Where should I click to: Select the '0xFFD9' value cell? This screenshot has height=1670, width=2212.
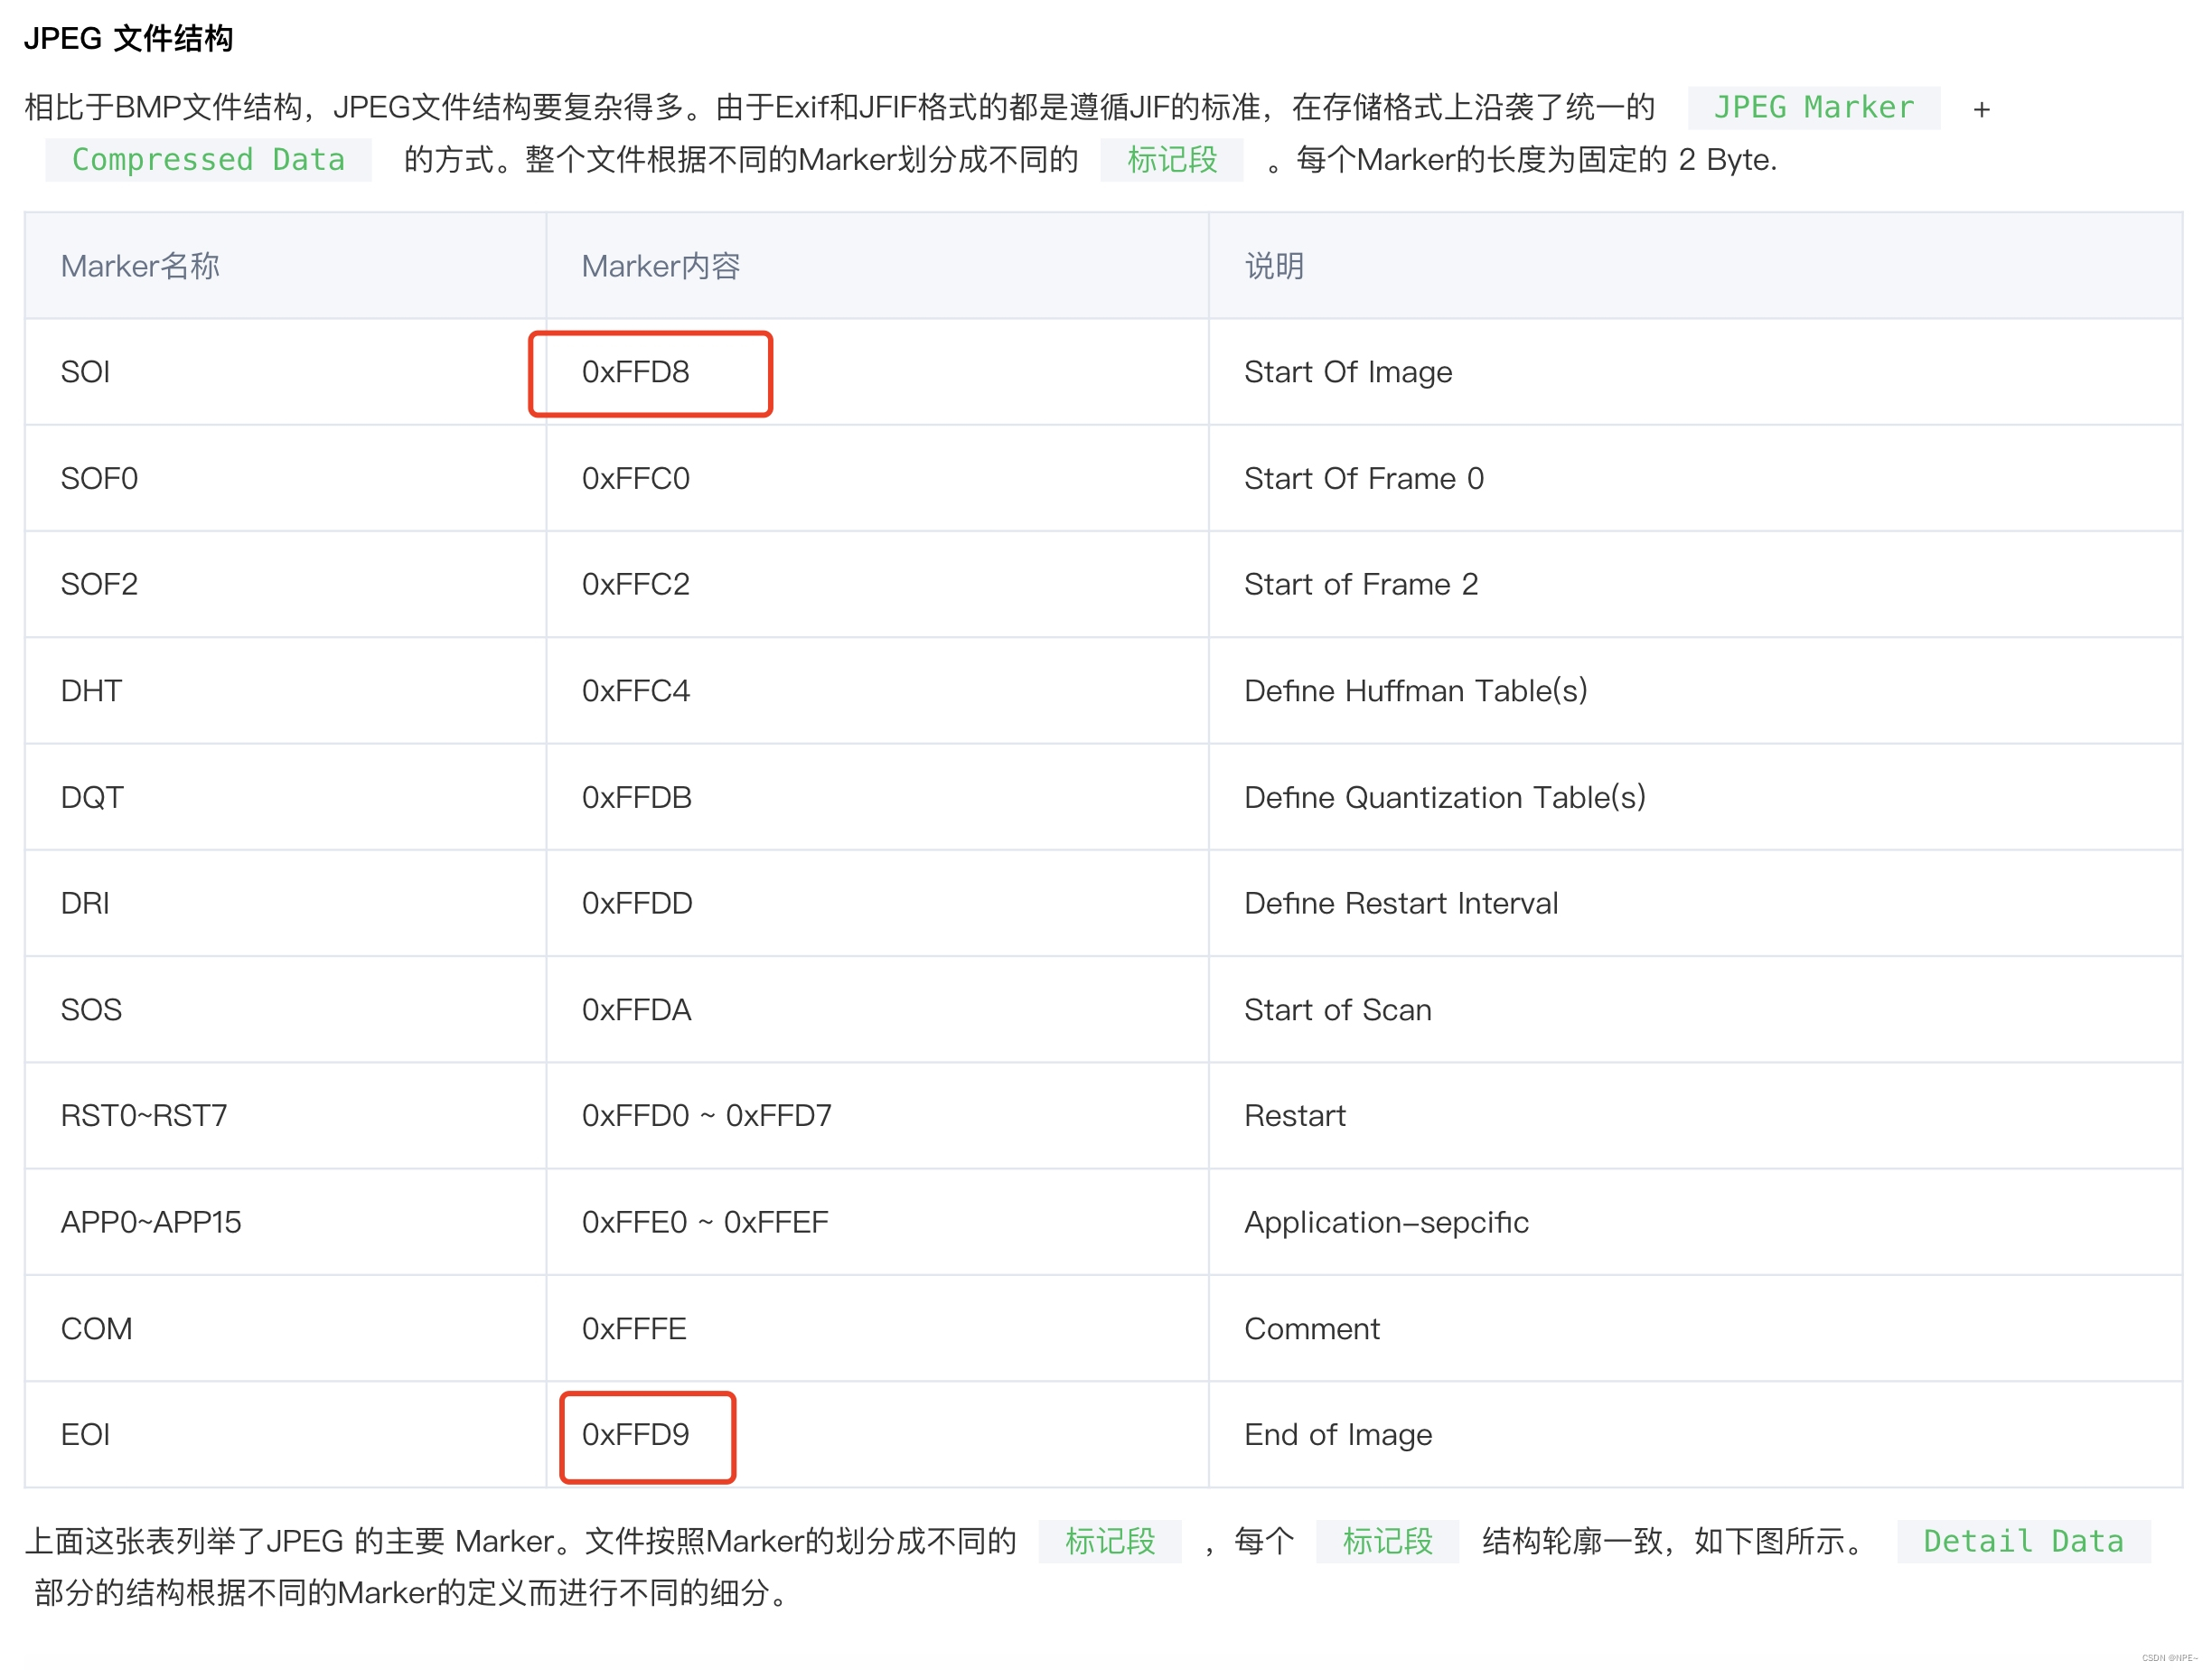(877, 1435)
